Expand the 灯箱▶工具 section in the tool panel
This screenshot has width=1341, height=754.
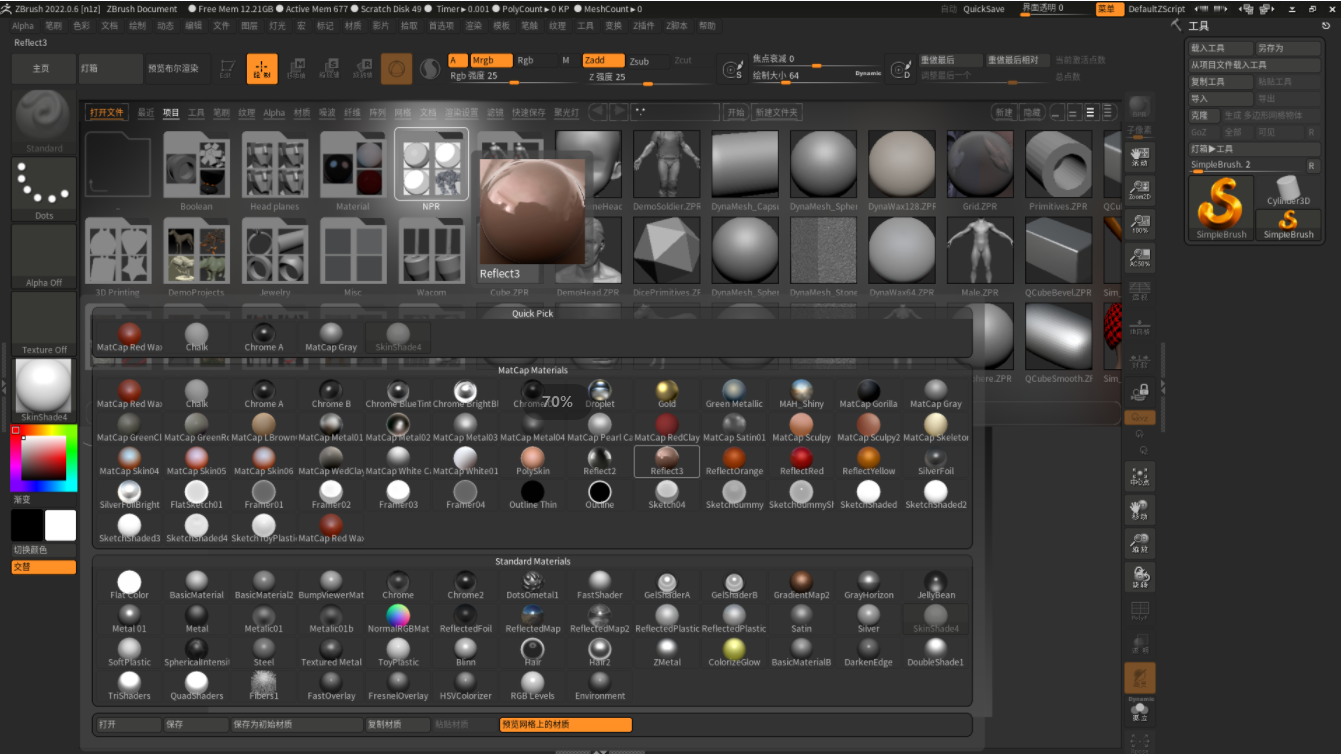(1255, 149)
